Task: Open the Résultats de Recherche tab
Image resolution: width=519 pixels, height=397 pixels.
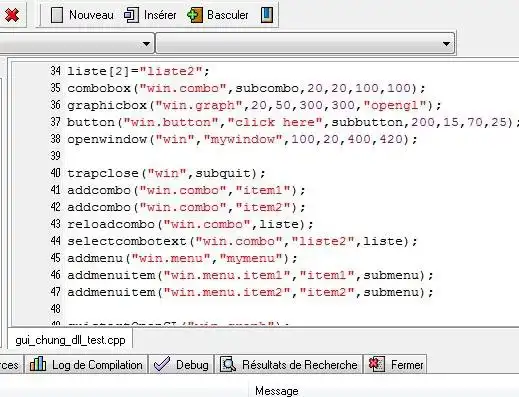Action: 289,365
